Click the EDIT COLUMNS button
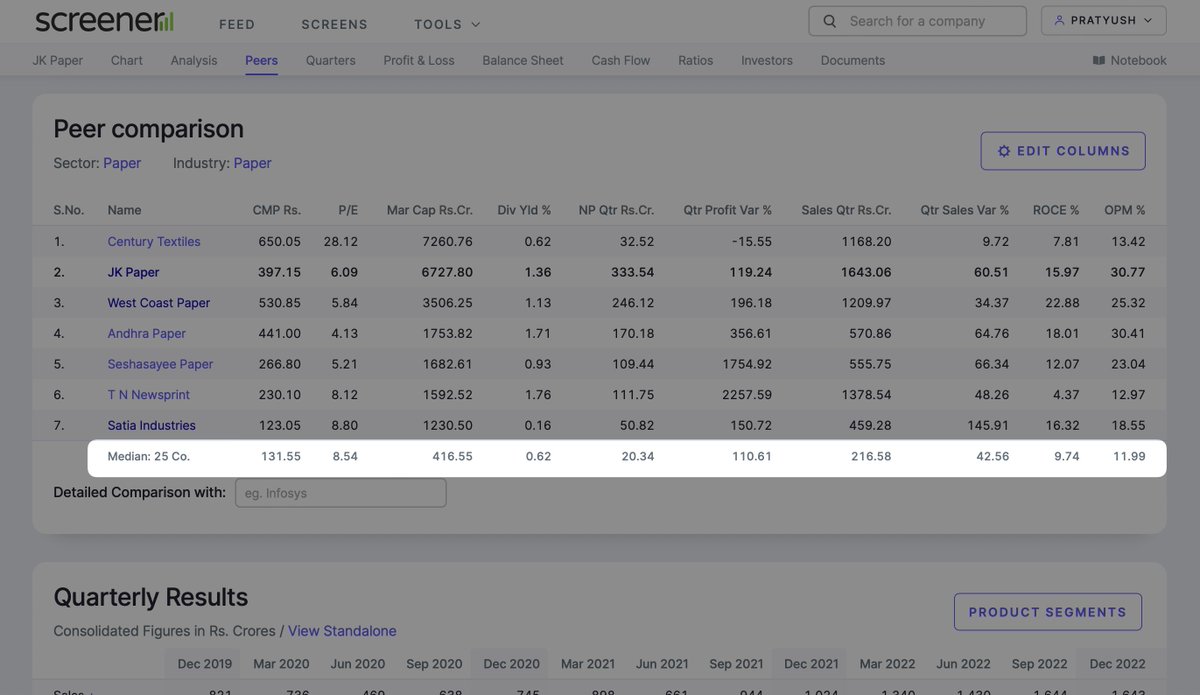 (x=1063, y=151)
